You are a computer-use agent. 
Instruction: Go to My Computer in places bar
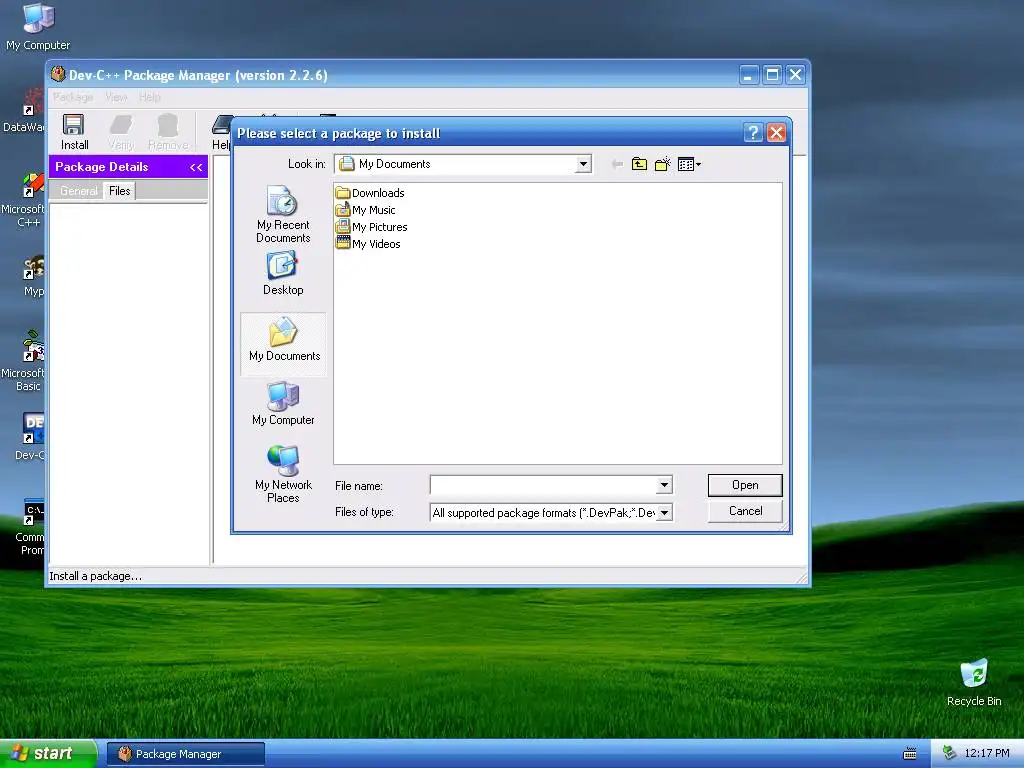283,404
